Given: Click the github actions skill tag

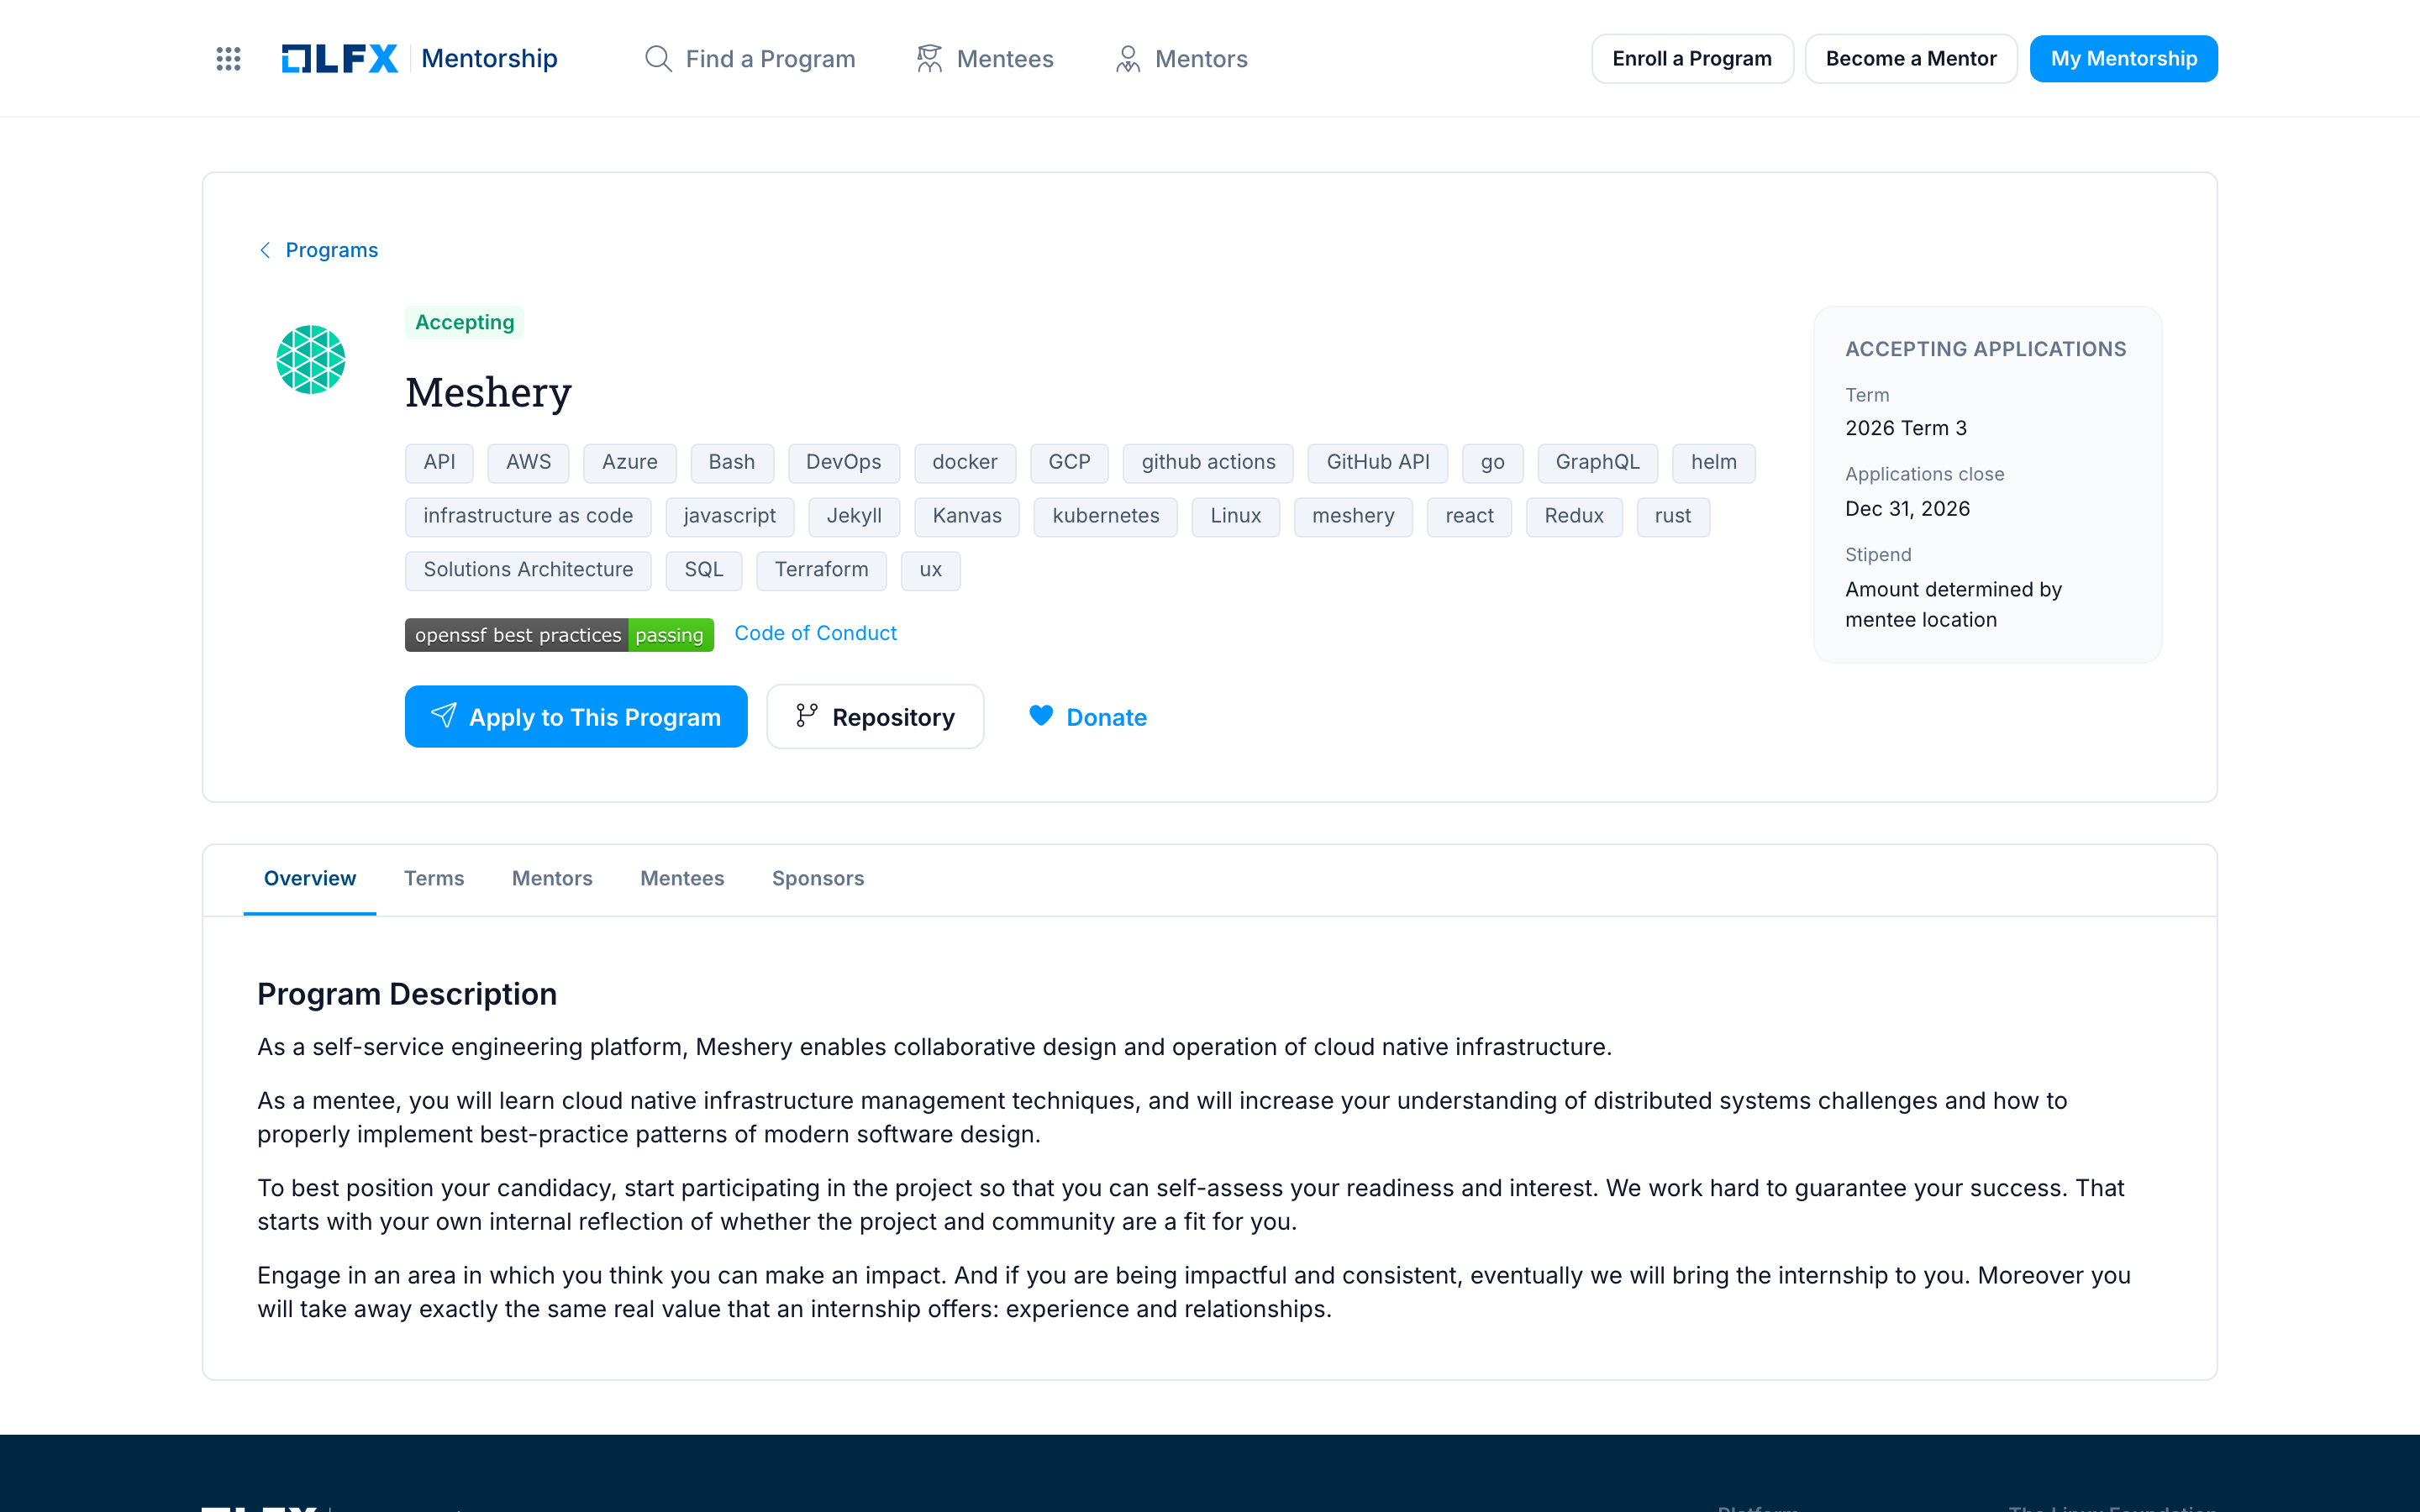Looking at the screenshot, I should click(1208, 463).
